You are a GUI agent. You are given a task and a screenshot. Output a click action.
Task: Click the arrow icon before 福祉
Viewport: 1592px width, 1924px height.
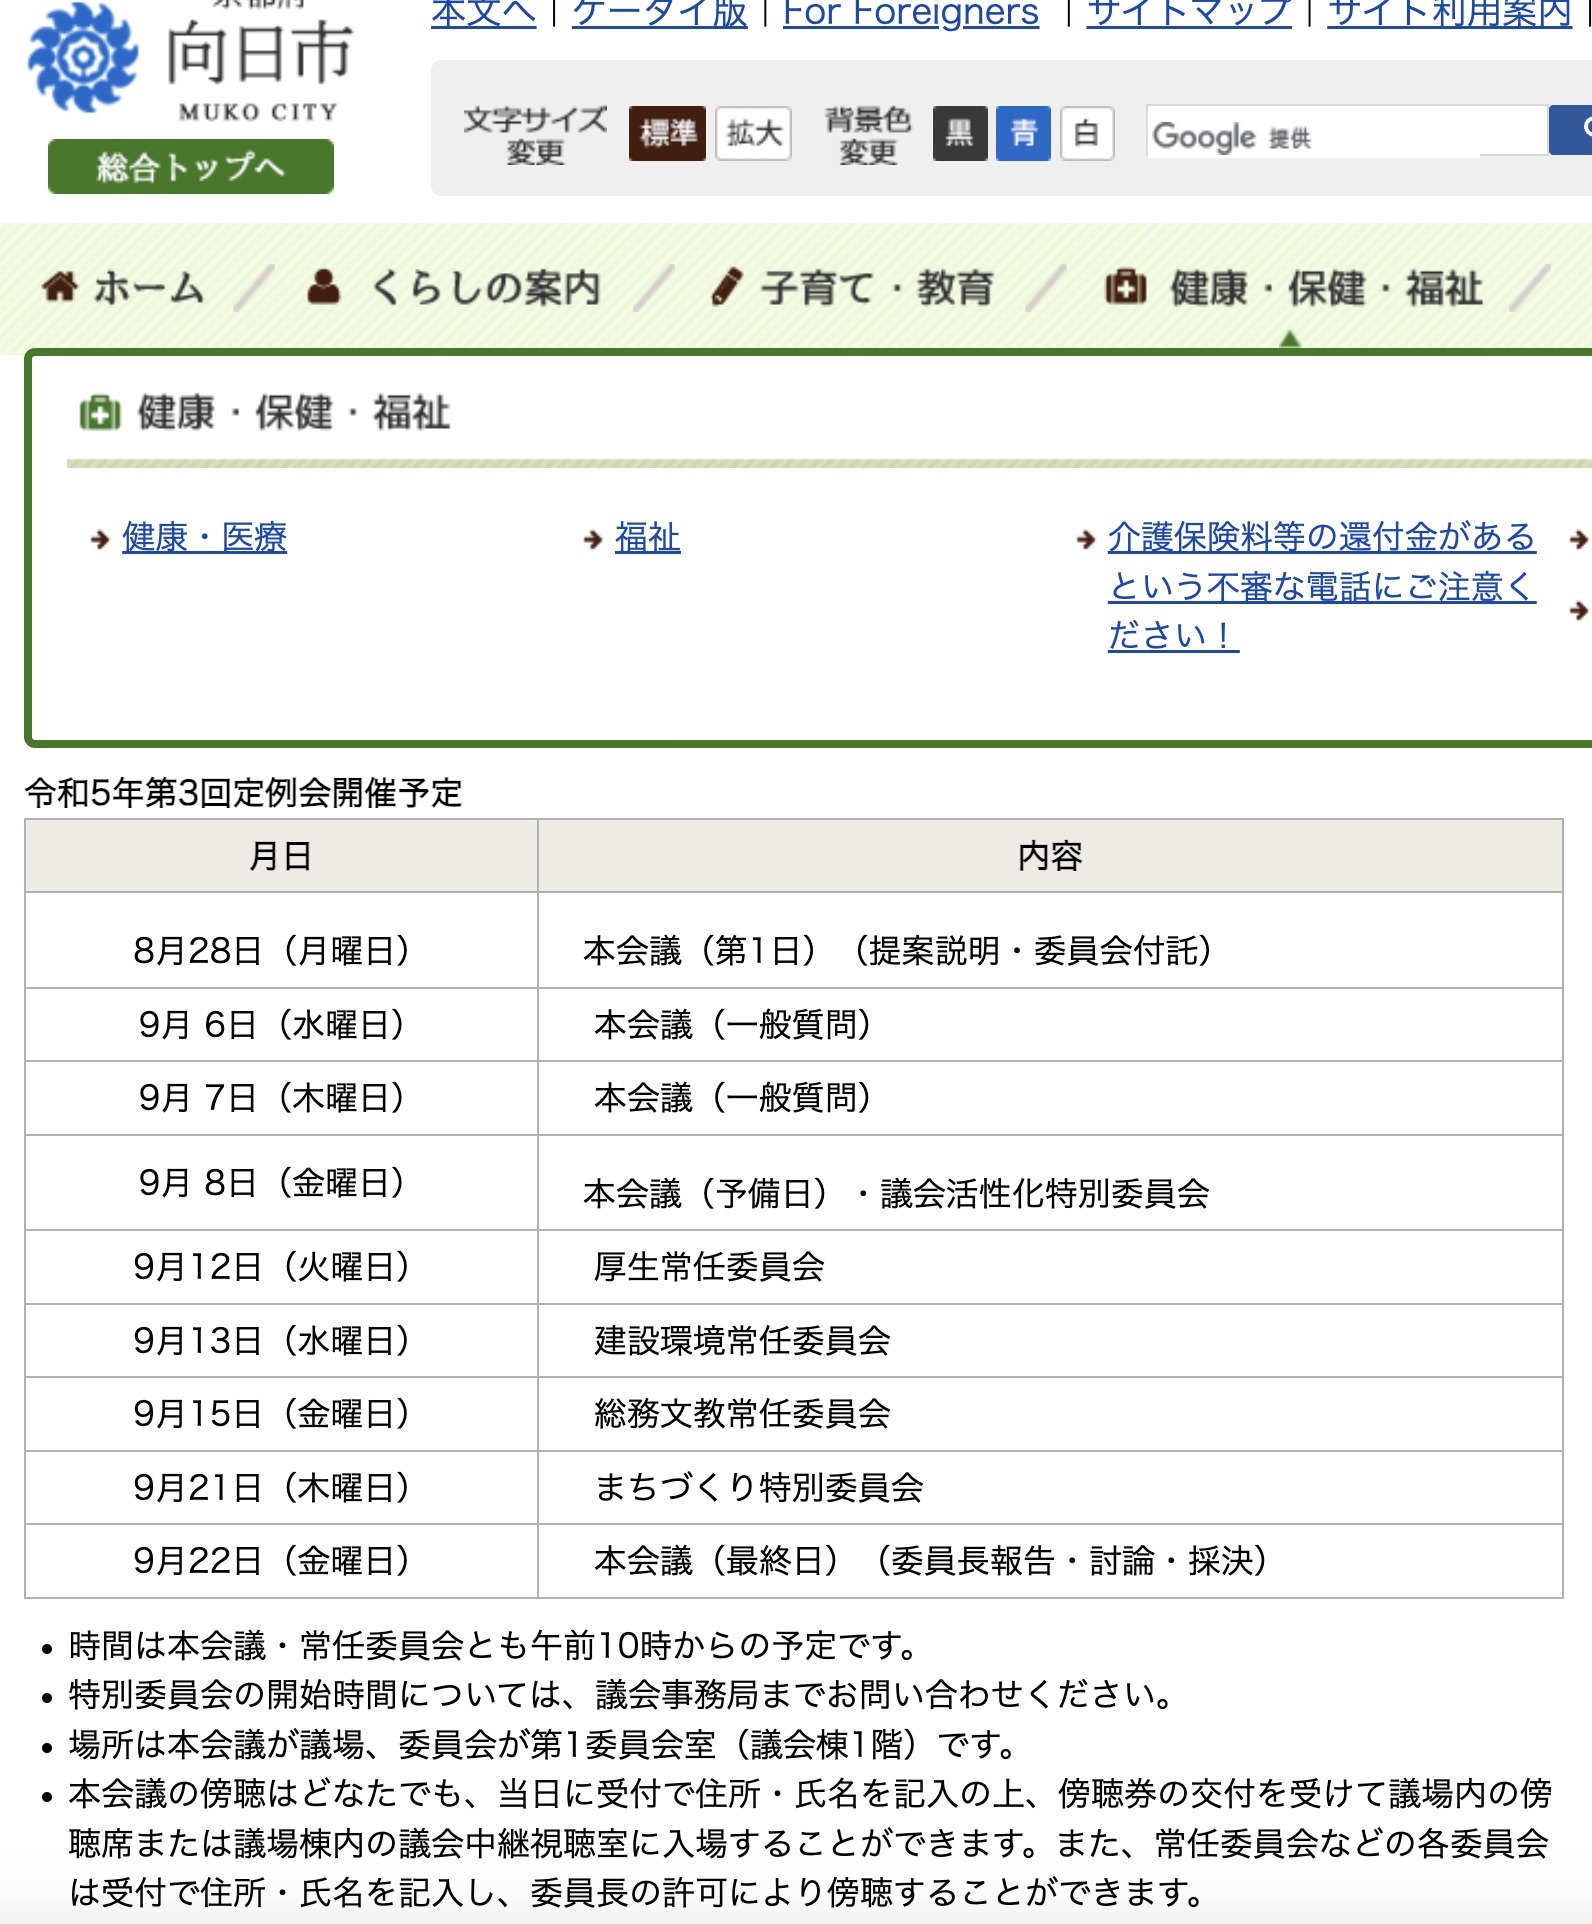point(593,540)
